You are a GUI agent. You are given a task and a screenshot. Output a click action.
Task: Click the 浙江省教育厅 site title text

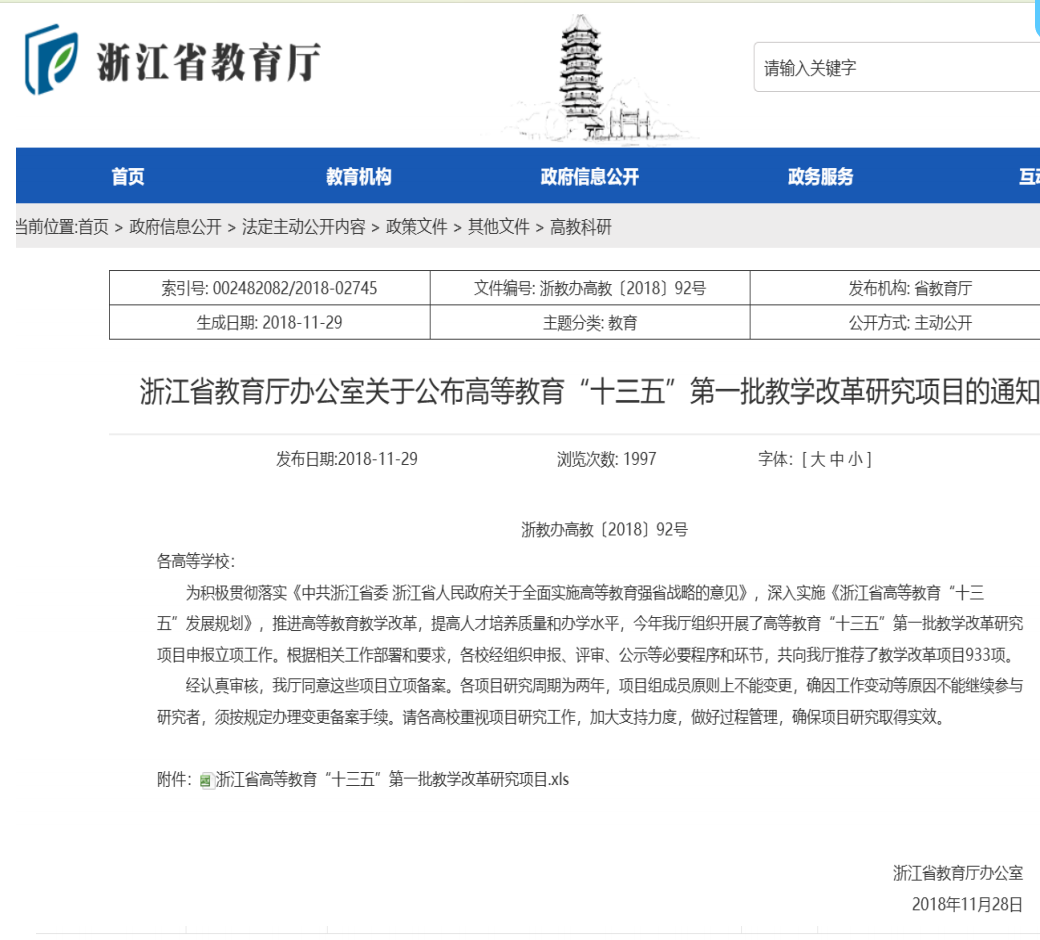pos(208,62)
